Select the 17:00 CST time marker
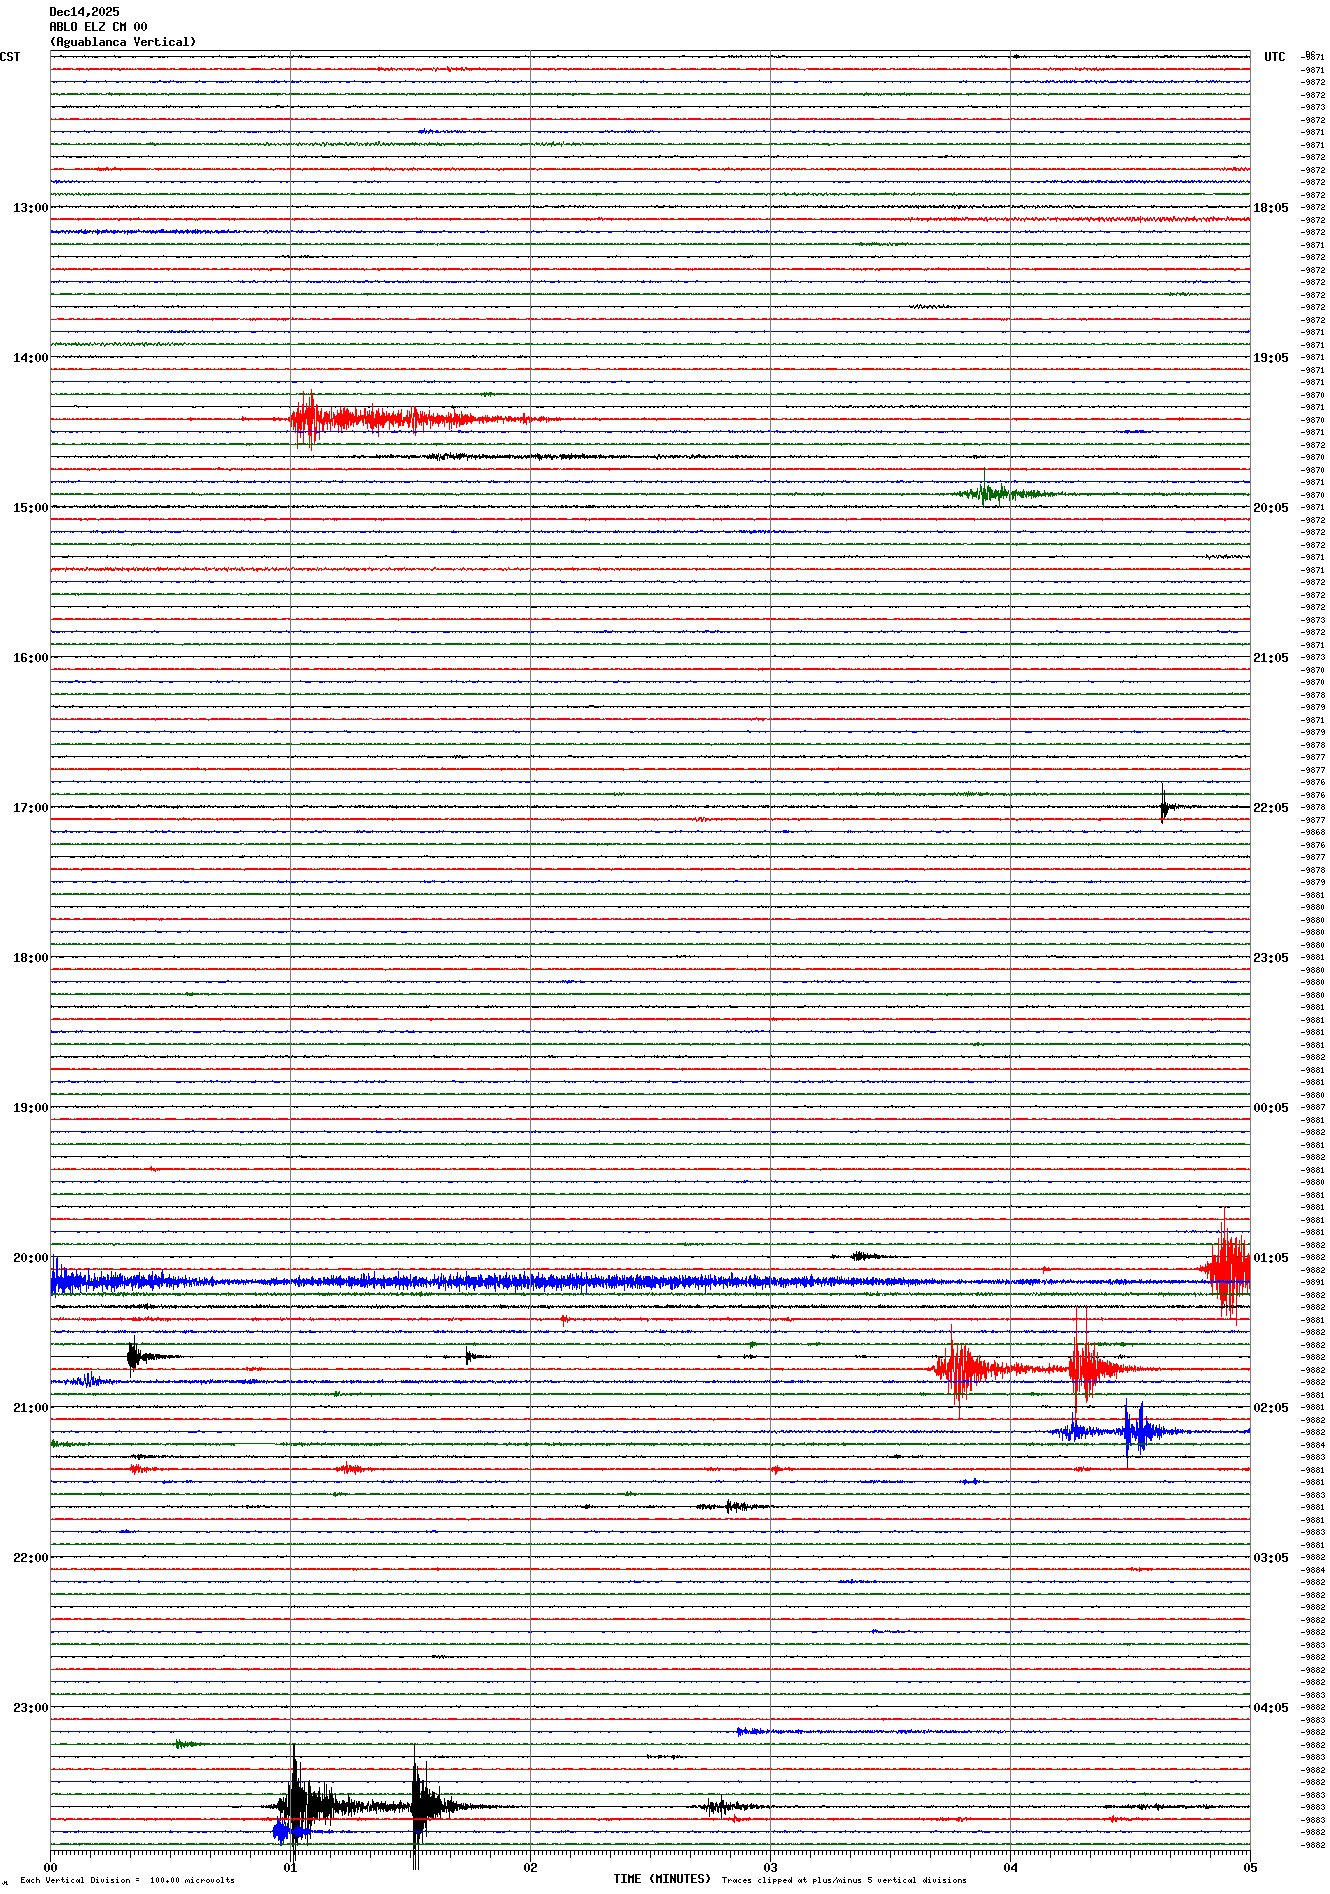The height and width of the screenshot is (1894, 1330). click(x=30, y=808)
